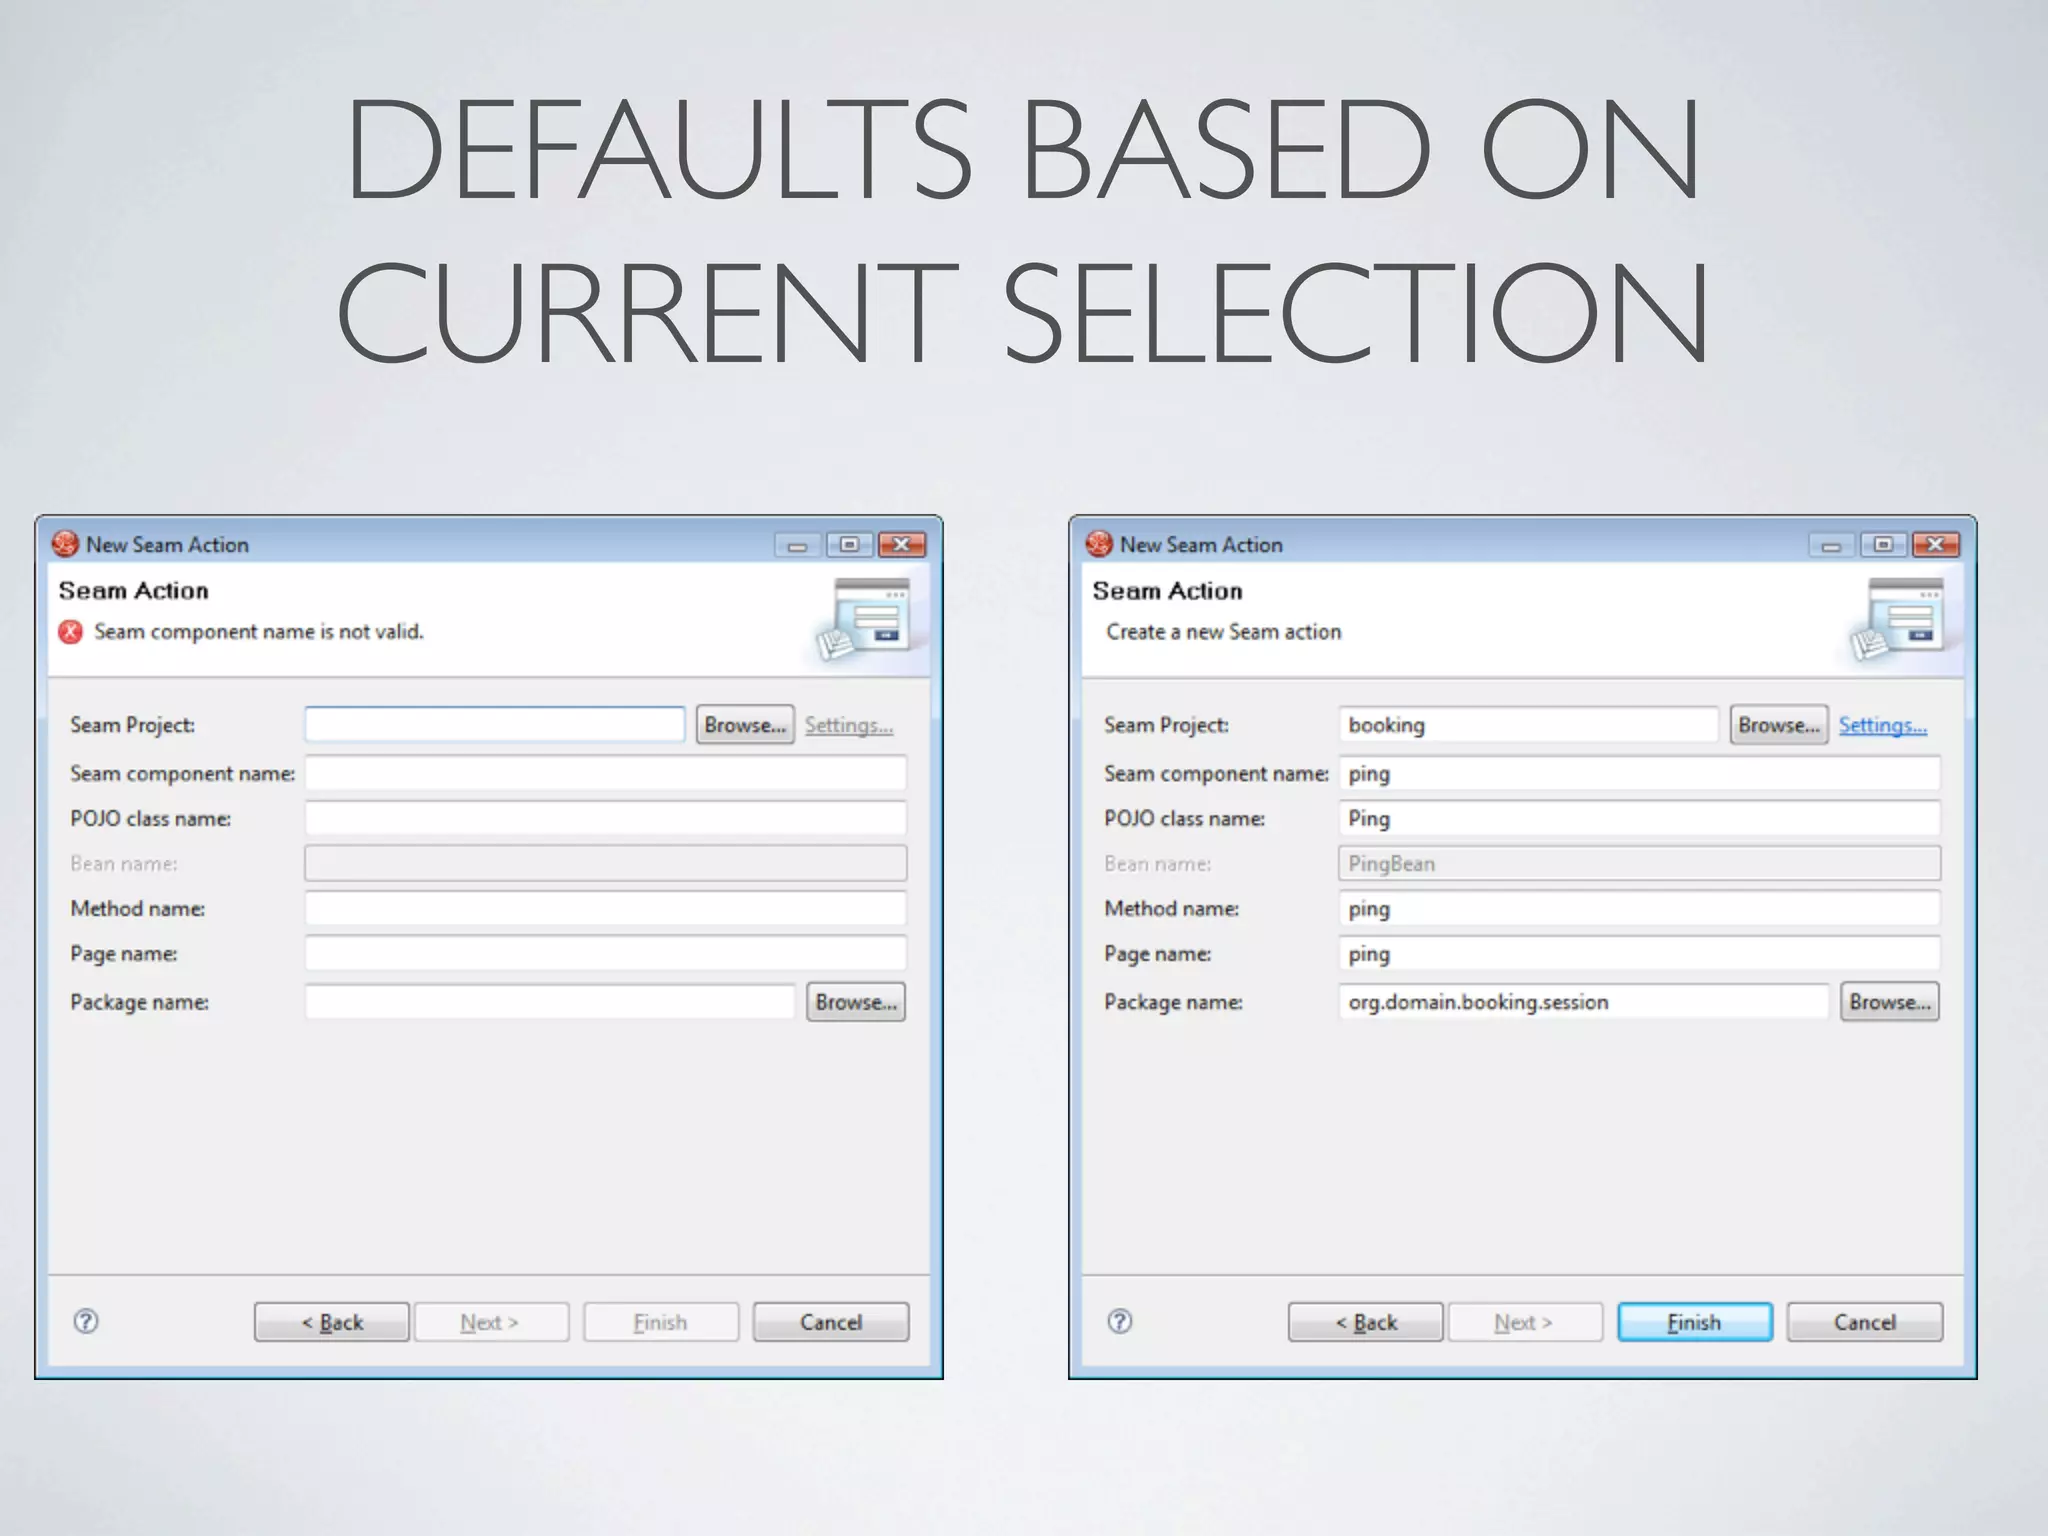Open Settings link next to booking project

tap(1882, 725)
